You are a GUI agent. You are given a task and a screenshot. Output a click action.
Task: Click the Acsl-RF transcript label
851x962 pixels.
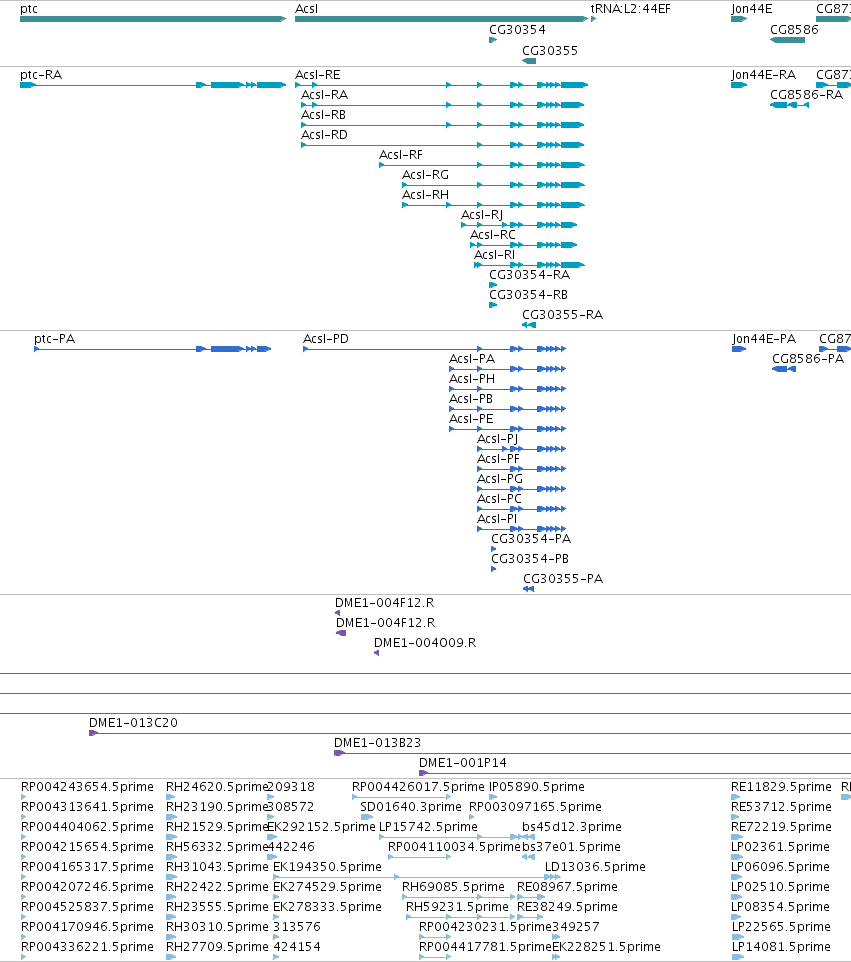pyautogui.click(x=401, y=155)
